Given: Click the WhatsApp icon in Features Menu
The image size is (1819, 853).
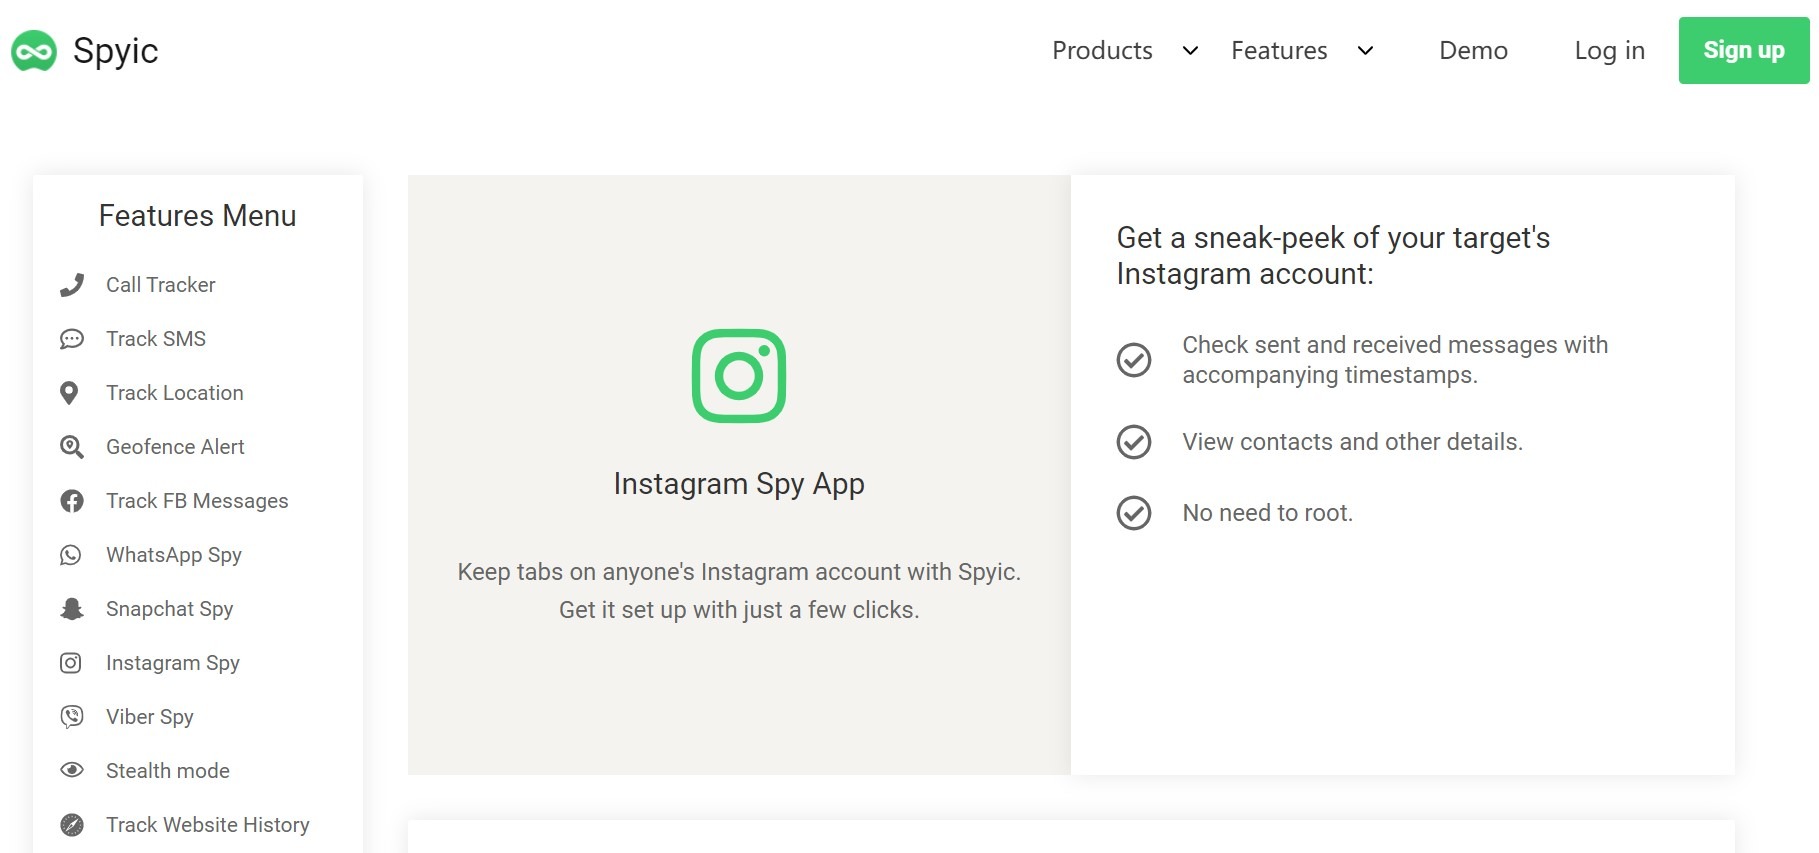Looking at the screenshot, I should (x=71, y=555).
